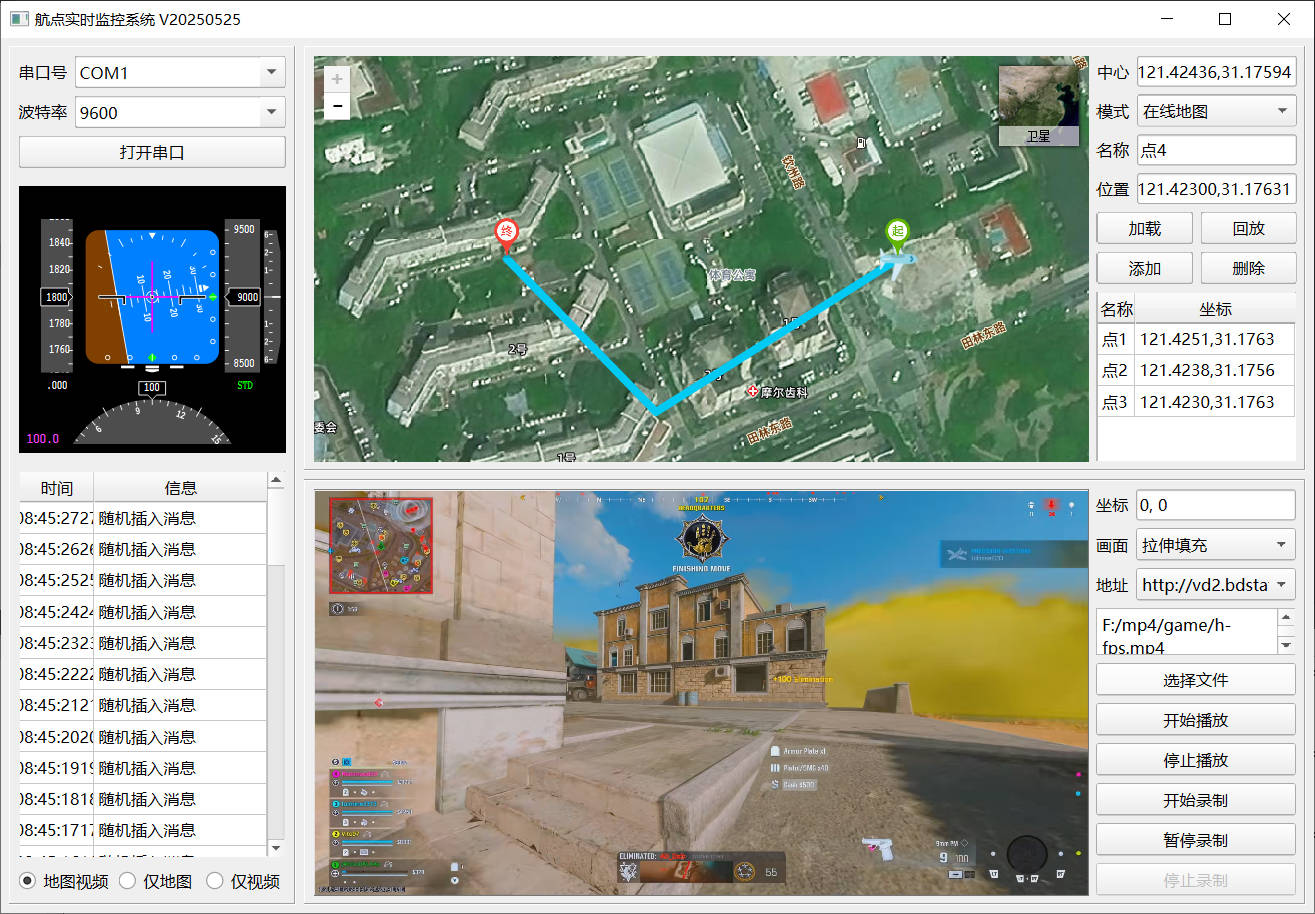This screenshot has width=1315, height=914.
Task: Click log table scrollbar up arrow
Action: [276, 481]
